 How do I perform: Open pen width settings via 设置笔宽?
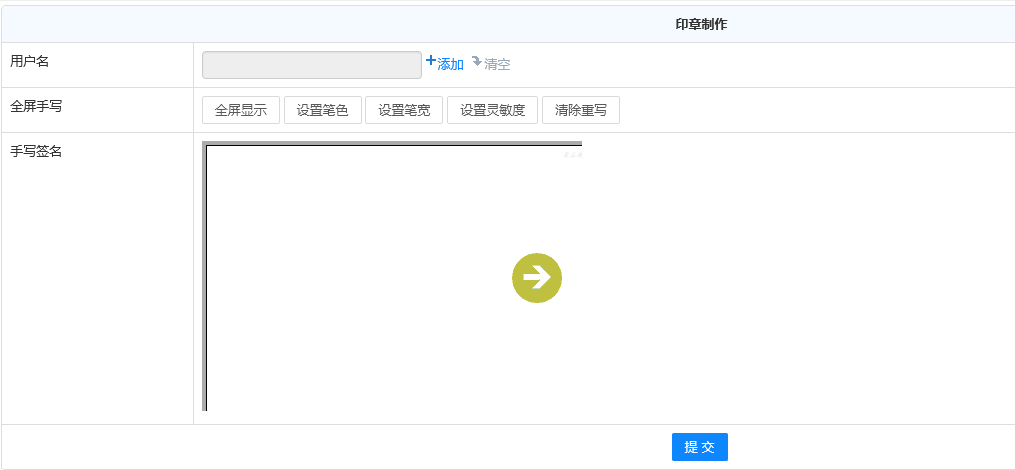[404, 110]
